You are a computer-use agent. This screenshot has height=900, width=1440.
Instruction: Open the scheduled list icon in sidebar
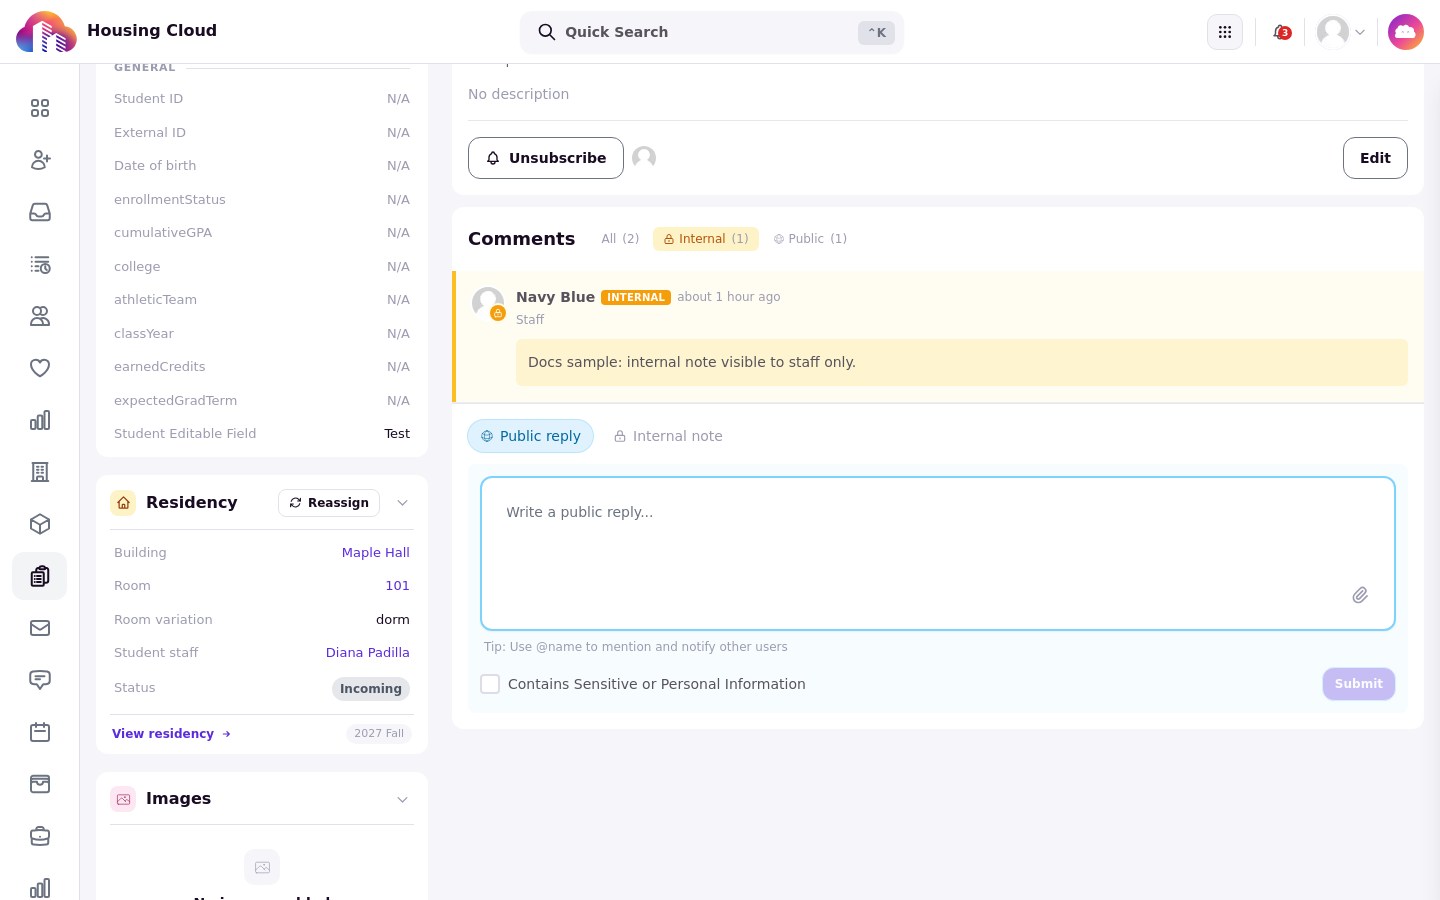[x=40, y=264]
